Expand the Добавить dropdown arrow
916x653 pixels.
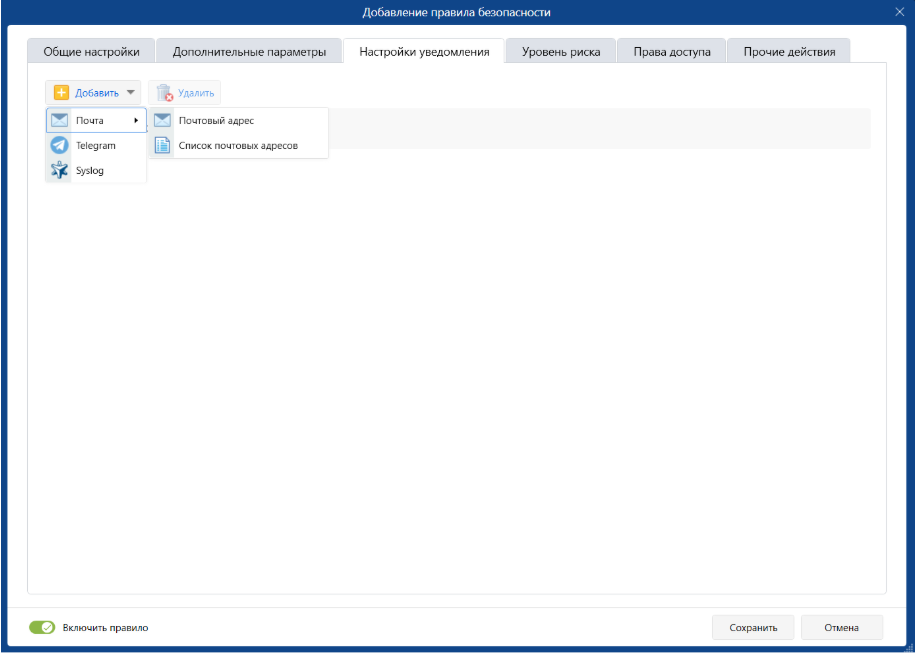tap(130, 93)
